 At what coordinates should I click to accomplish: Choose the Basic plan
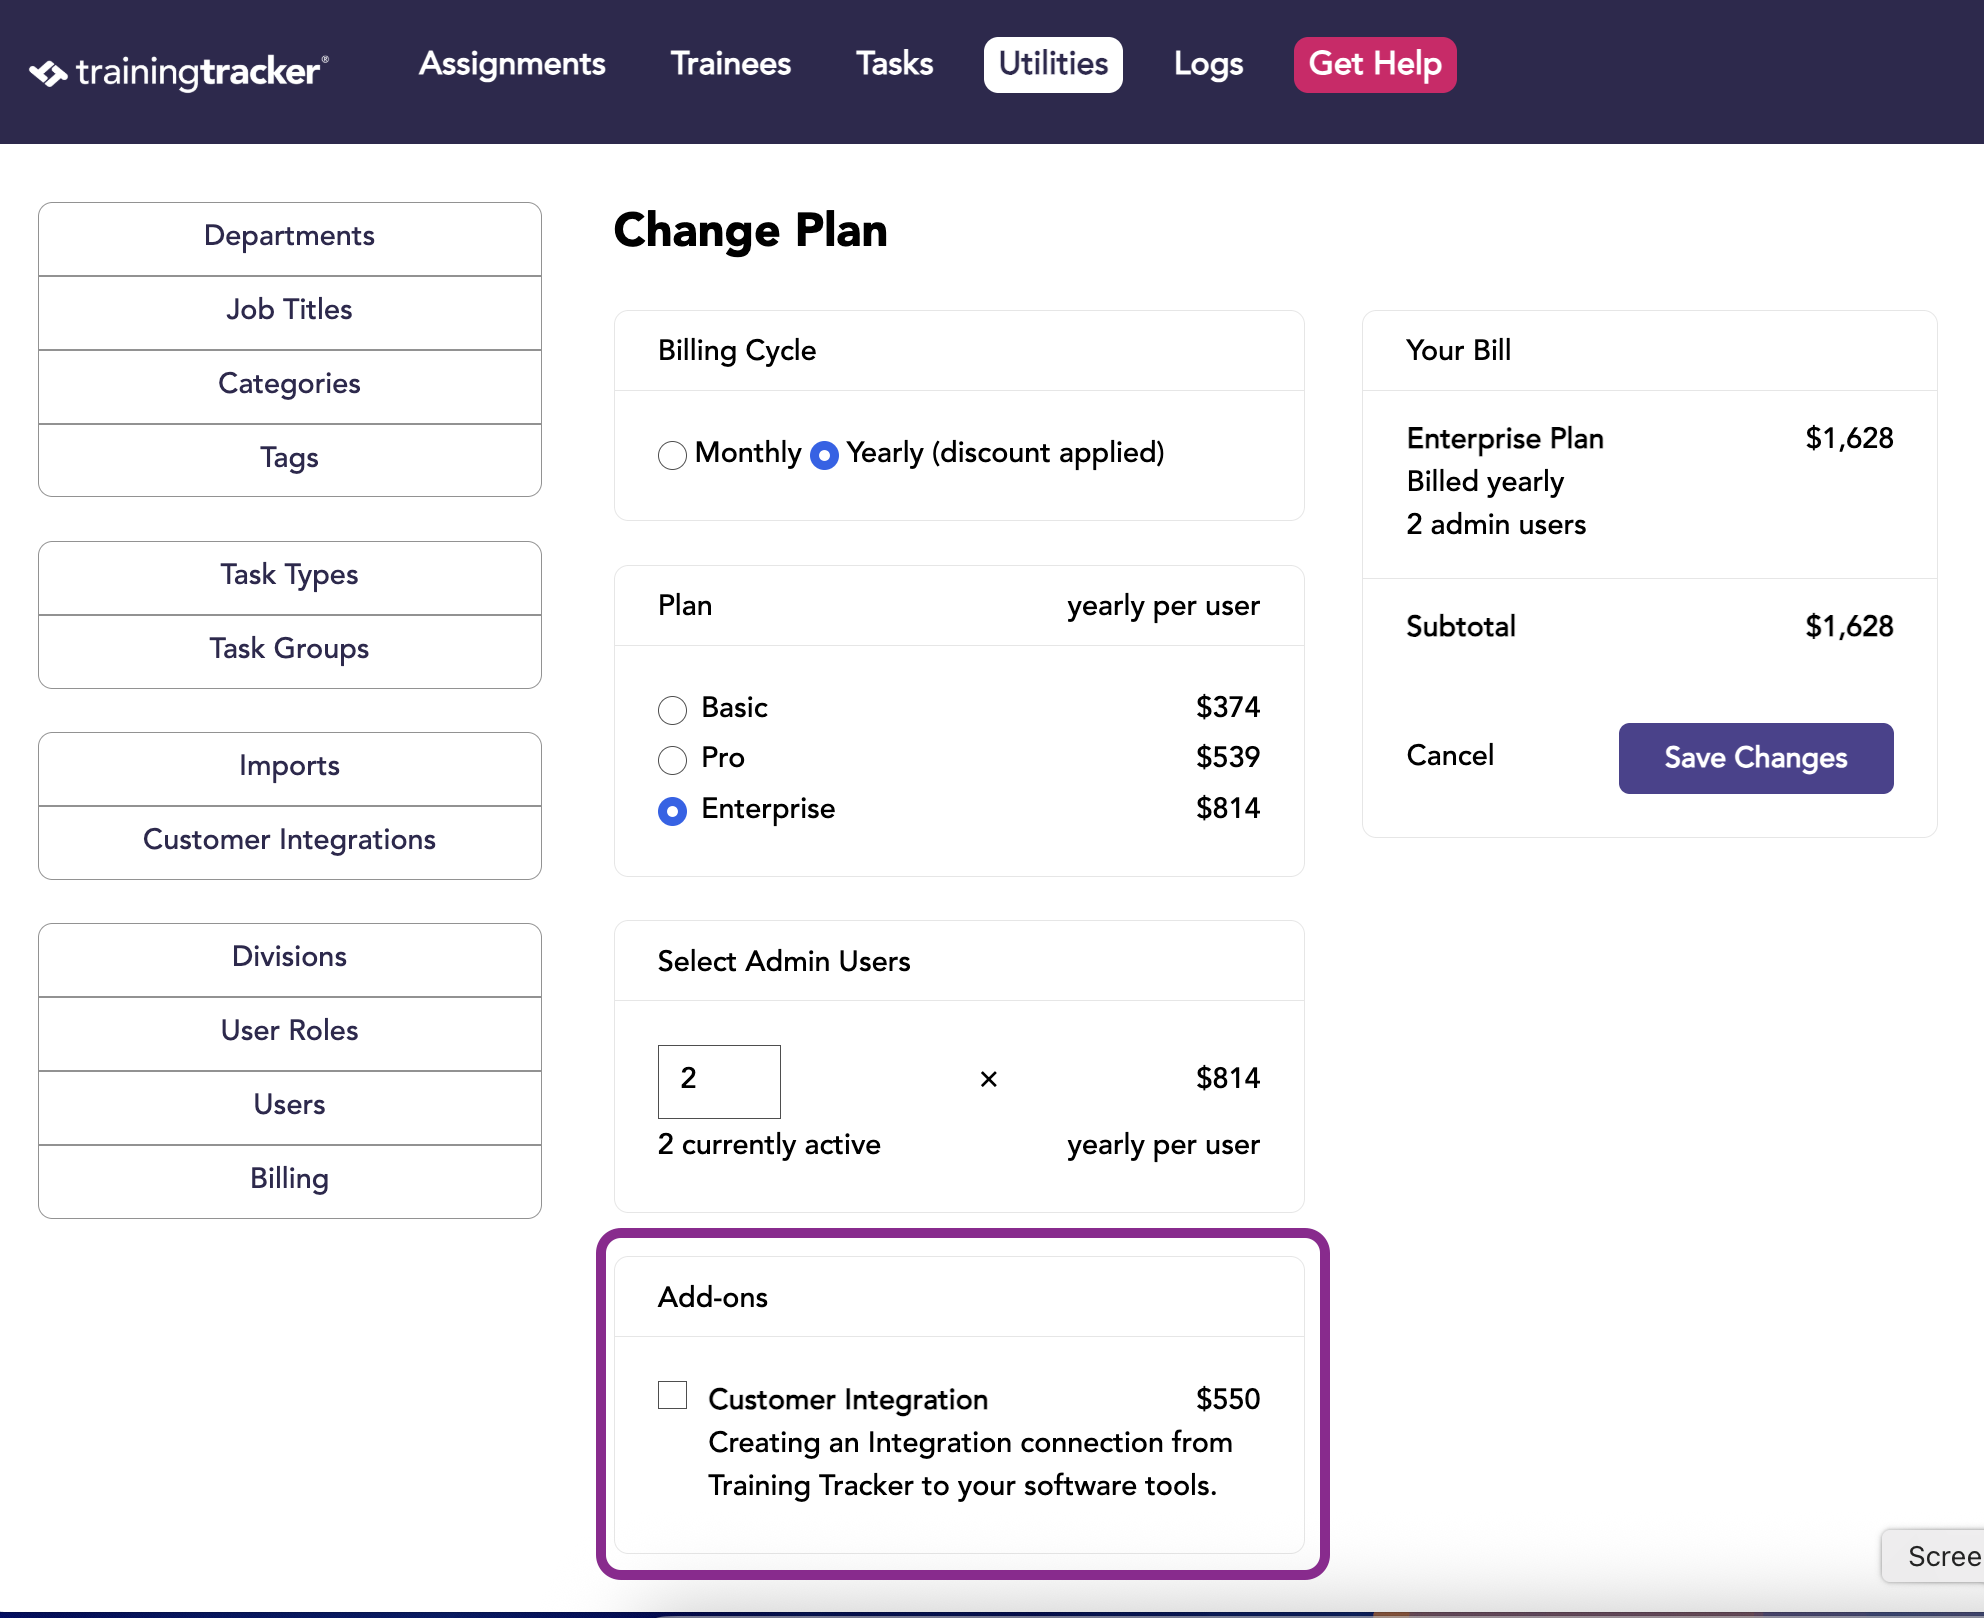[672, 710]
